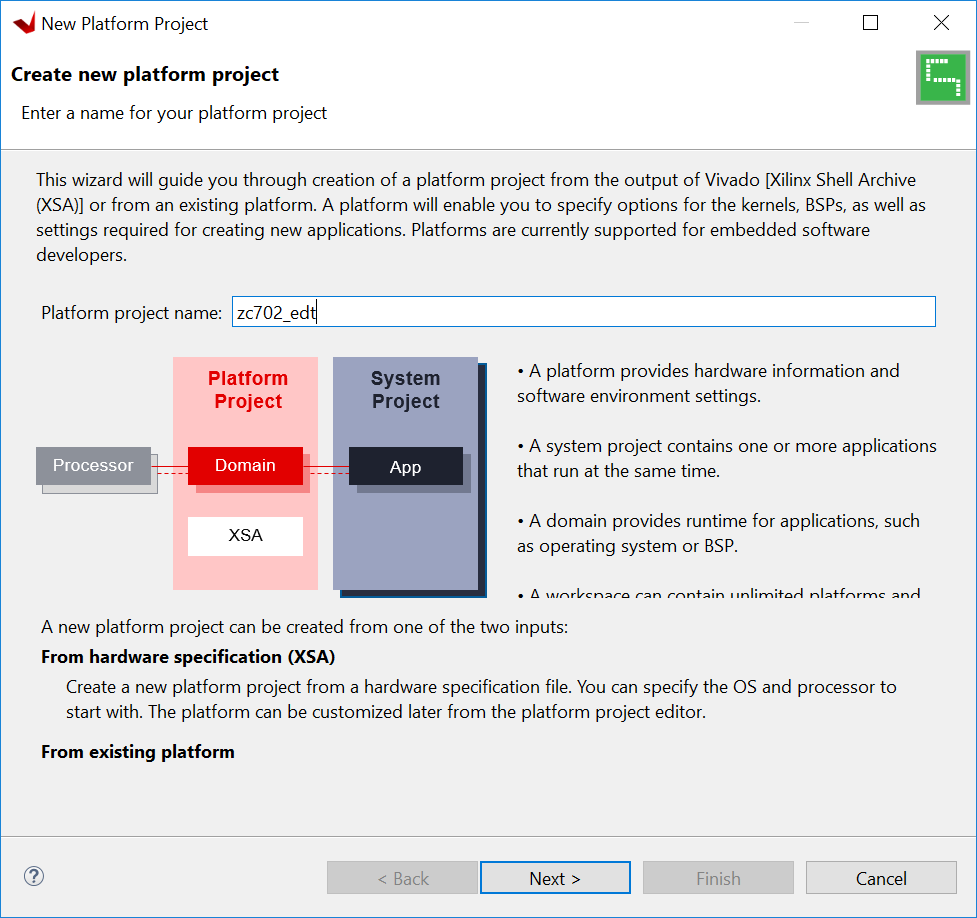Click the Platform Project diagram heading
This screenshot has height=918, width=977.
pyautogui.click(x=247, y=390)
